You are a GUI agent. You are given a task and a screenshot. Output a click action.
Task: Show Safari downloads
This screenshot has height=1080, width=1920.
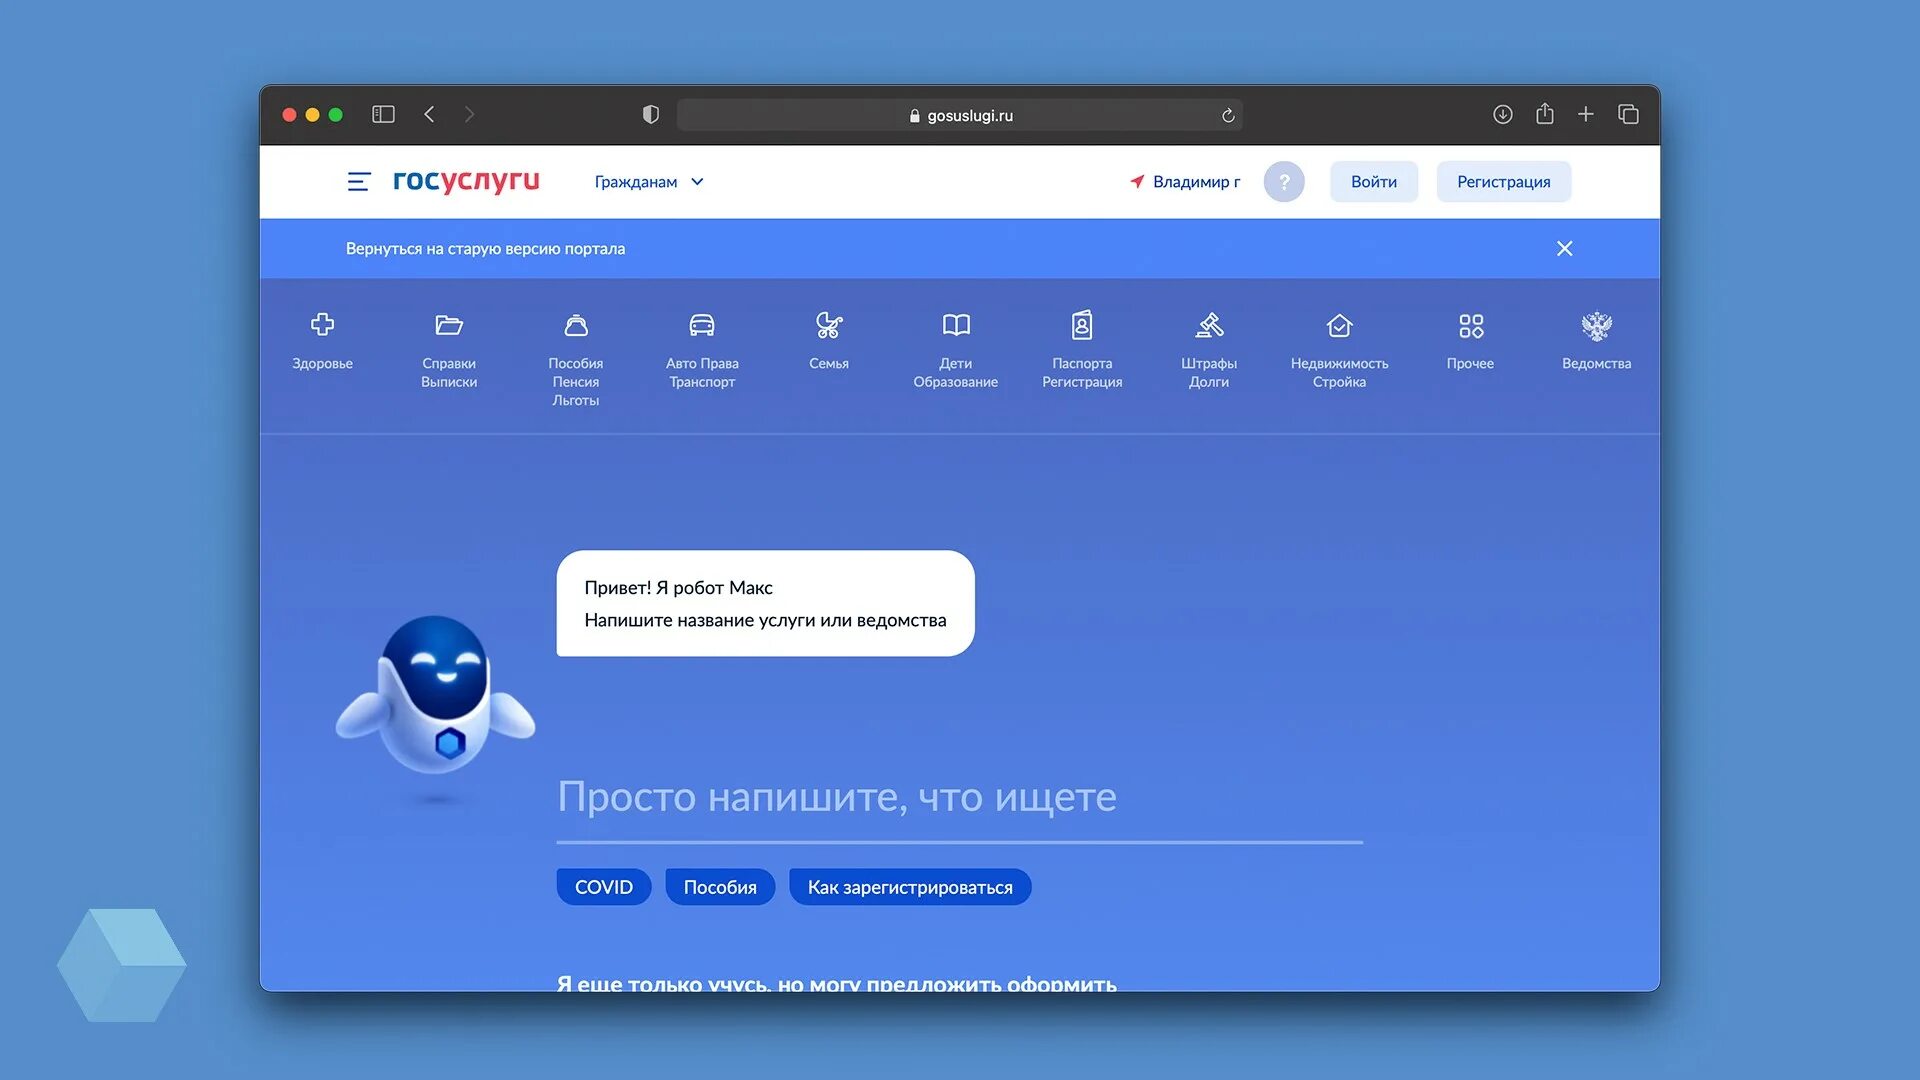click(1503, 115)
